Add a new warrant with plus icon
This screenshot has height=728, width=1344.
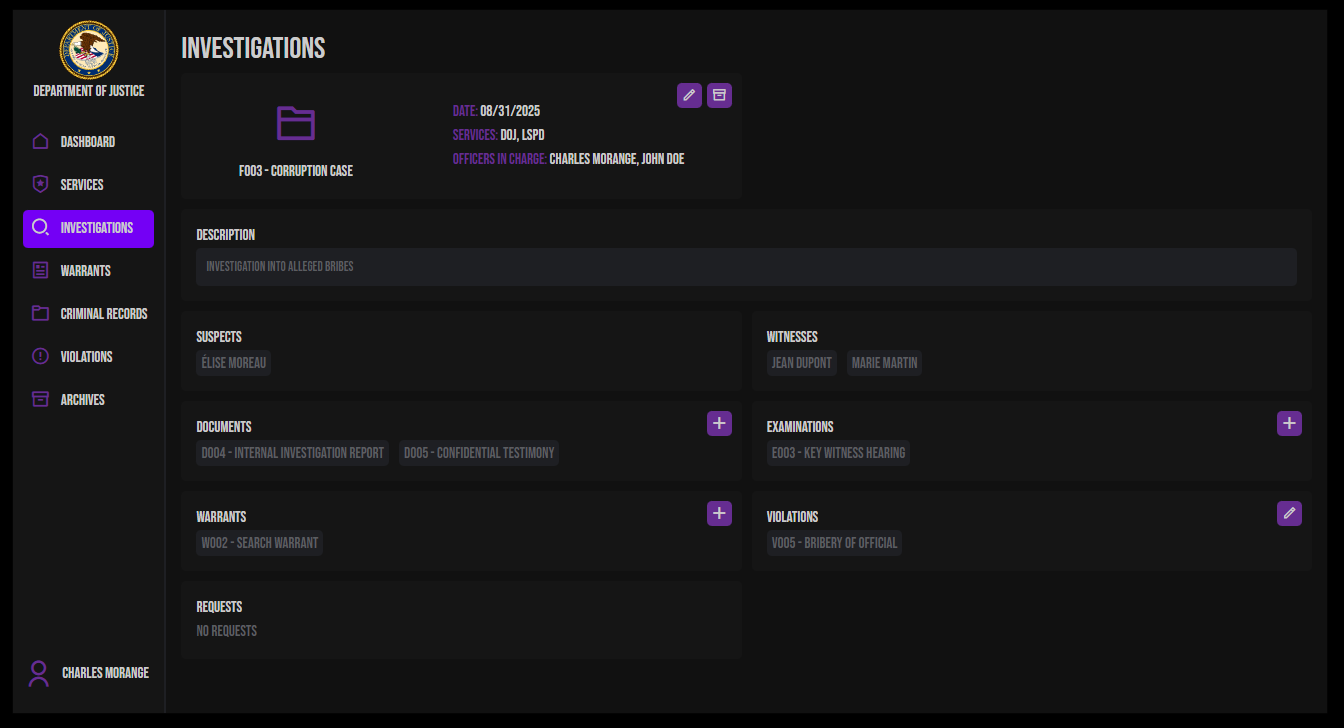coord(719,513)
